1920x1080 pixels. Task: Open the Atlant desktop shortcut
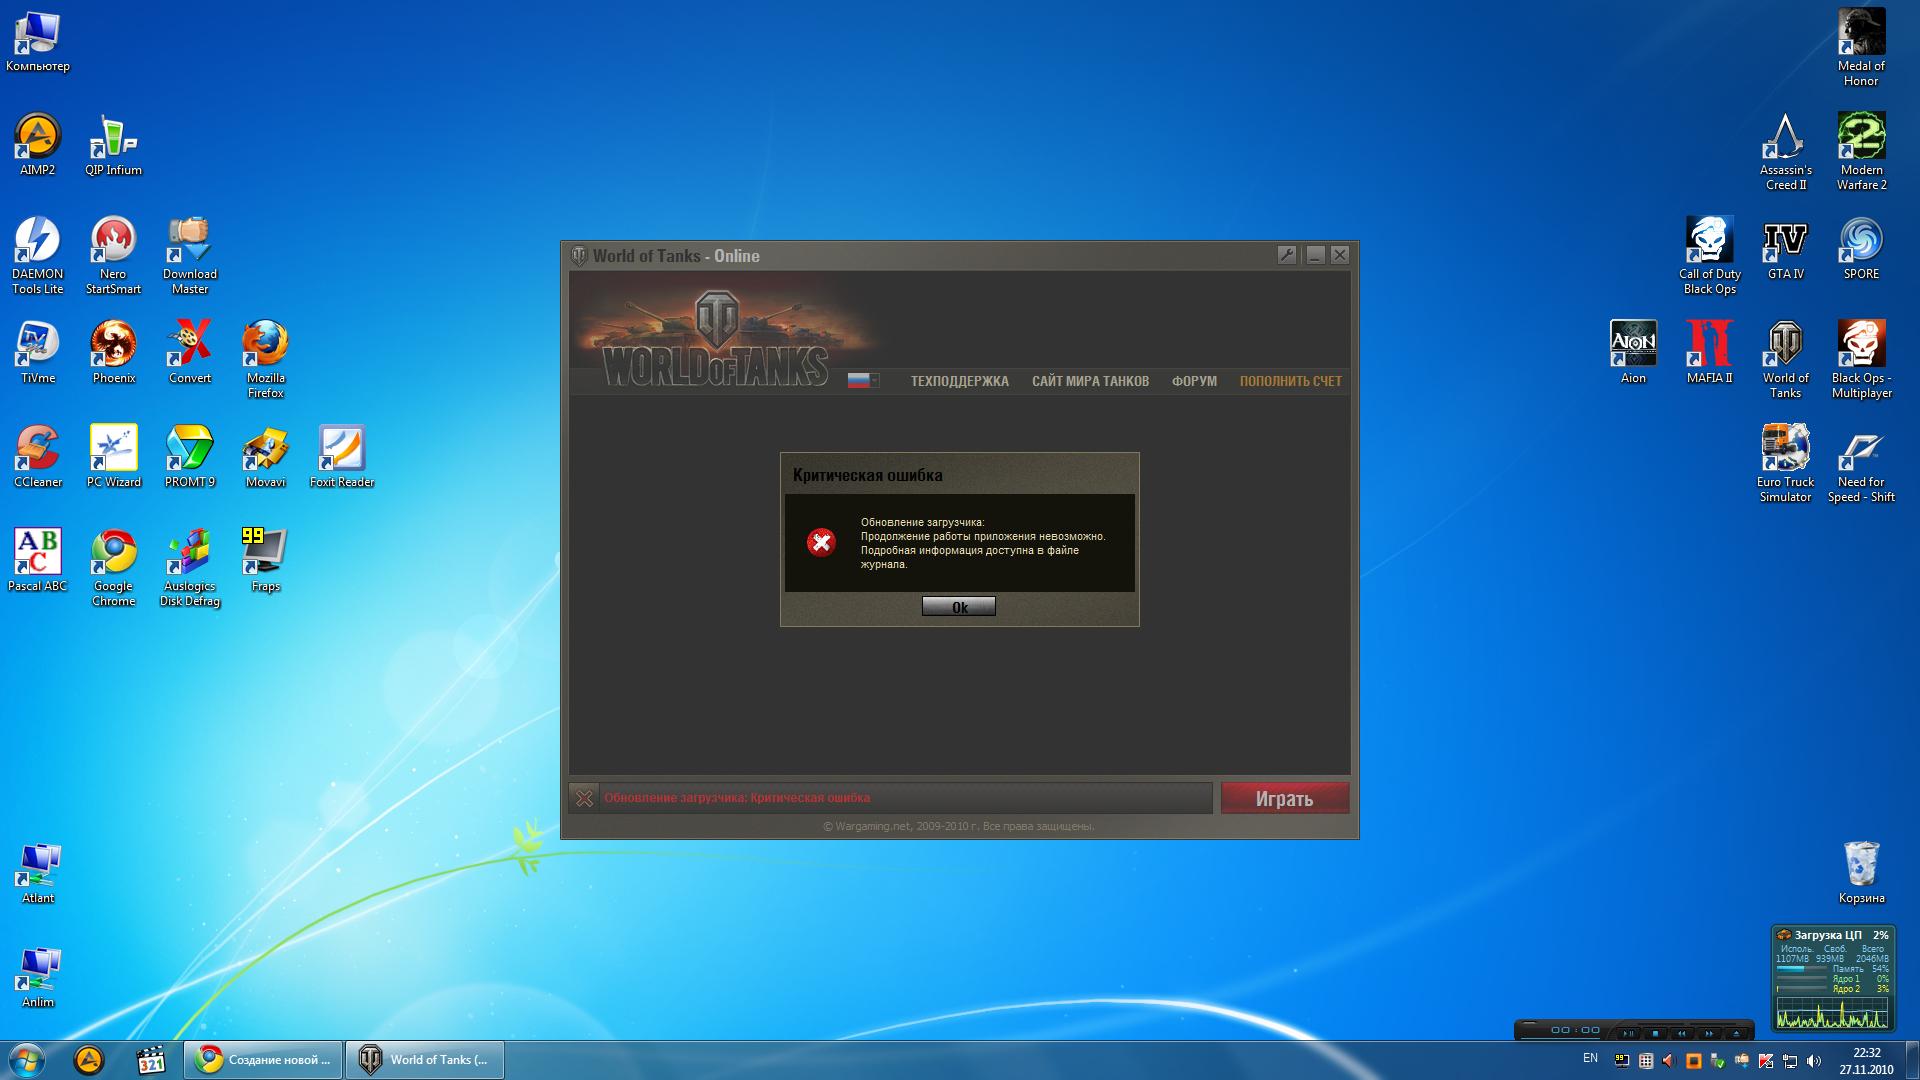tap(38, 873)
